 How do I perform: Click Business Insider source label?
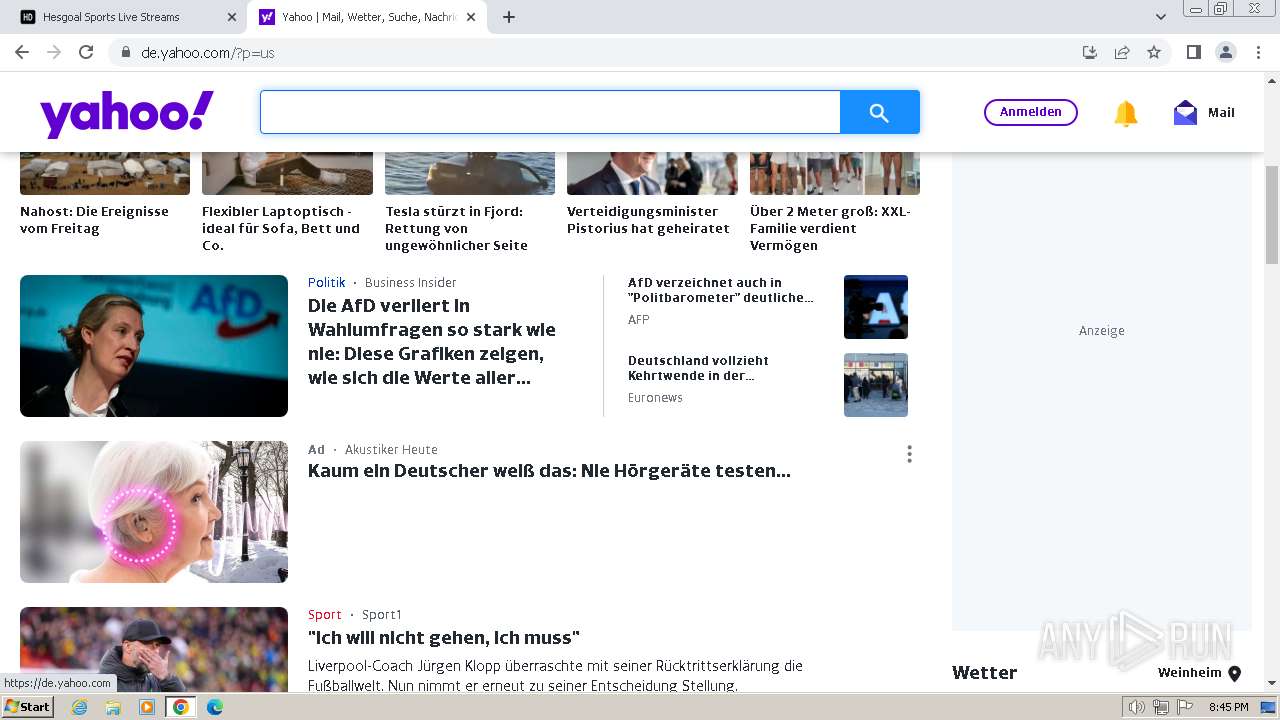(410, 283)
